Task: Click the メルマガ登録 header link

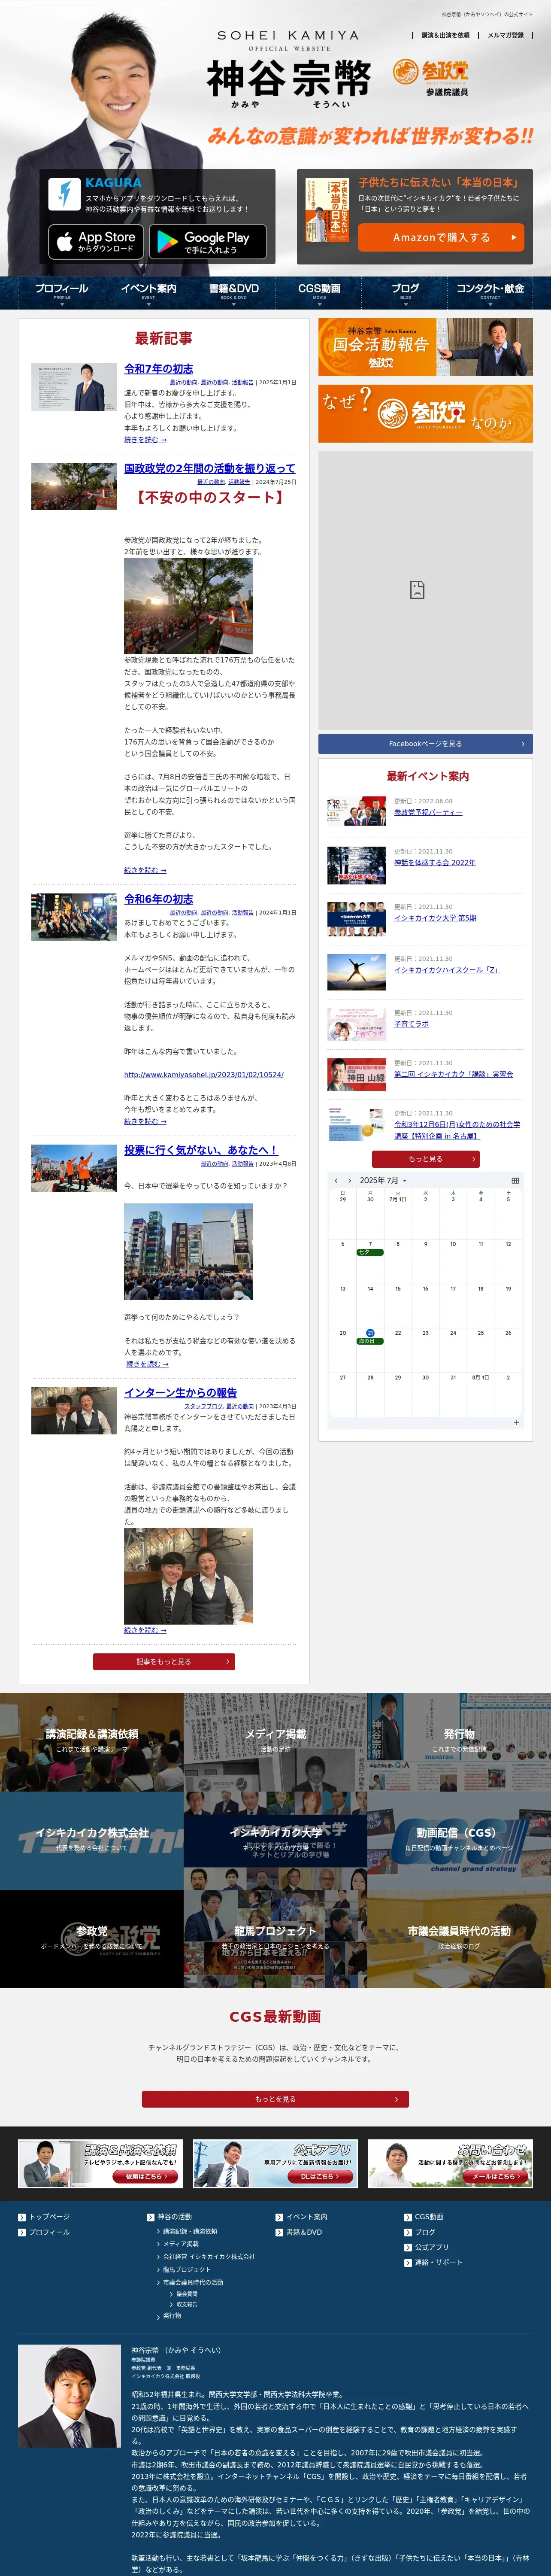Action: click(x=505, y=35)
